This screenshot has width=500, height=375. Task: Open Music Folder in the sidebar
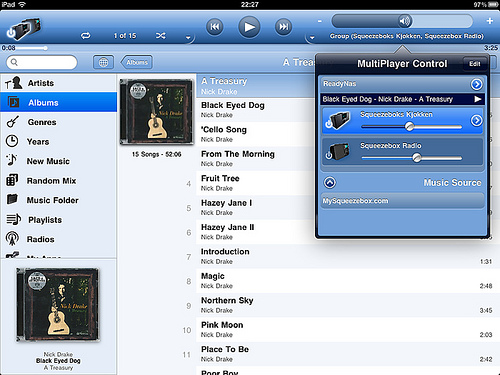pos(58,200)
